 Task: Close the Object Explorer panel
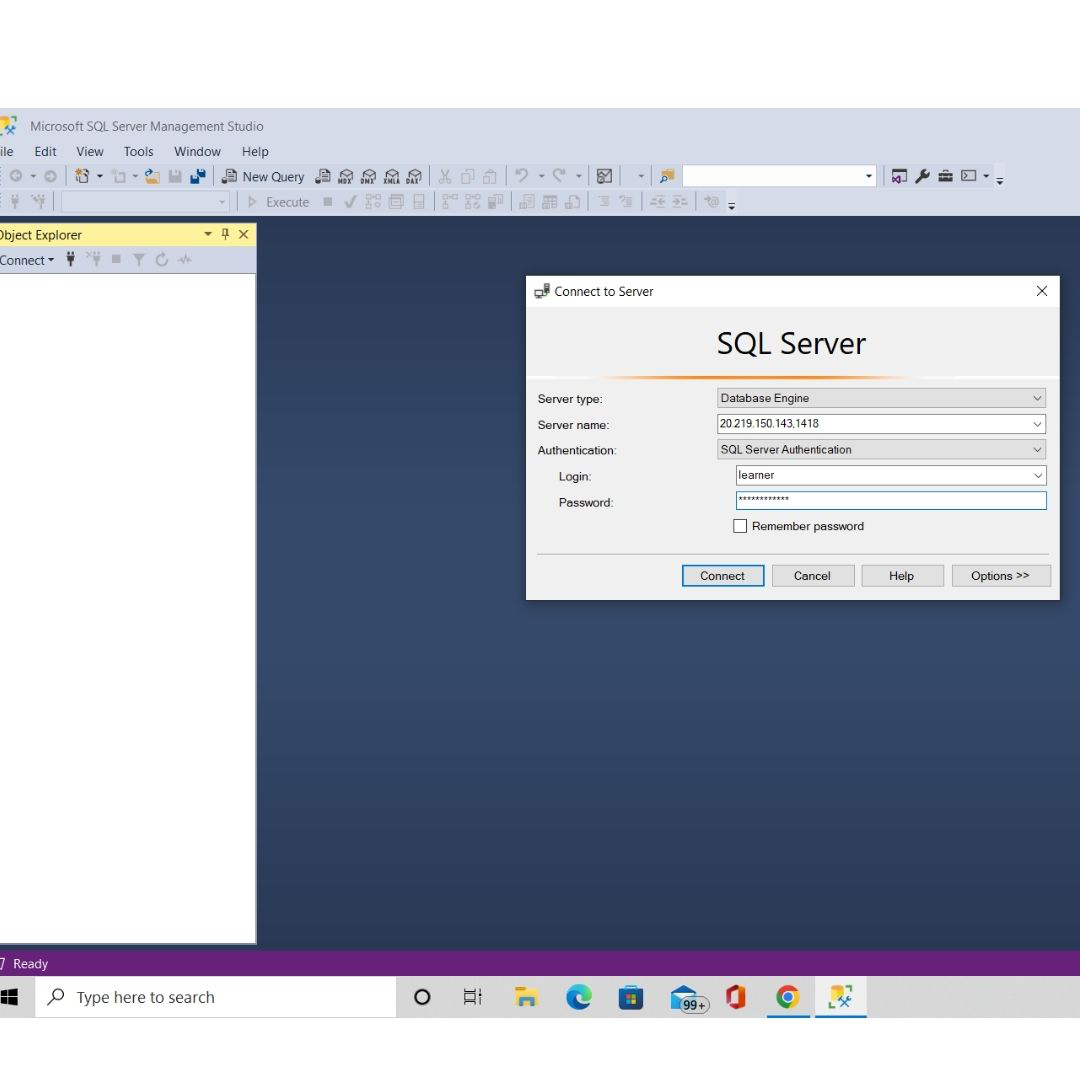pyautogui.click(x=243, y=234)
